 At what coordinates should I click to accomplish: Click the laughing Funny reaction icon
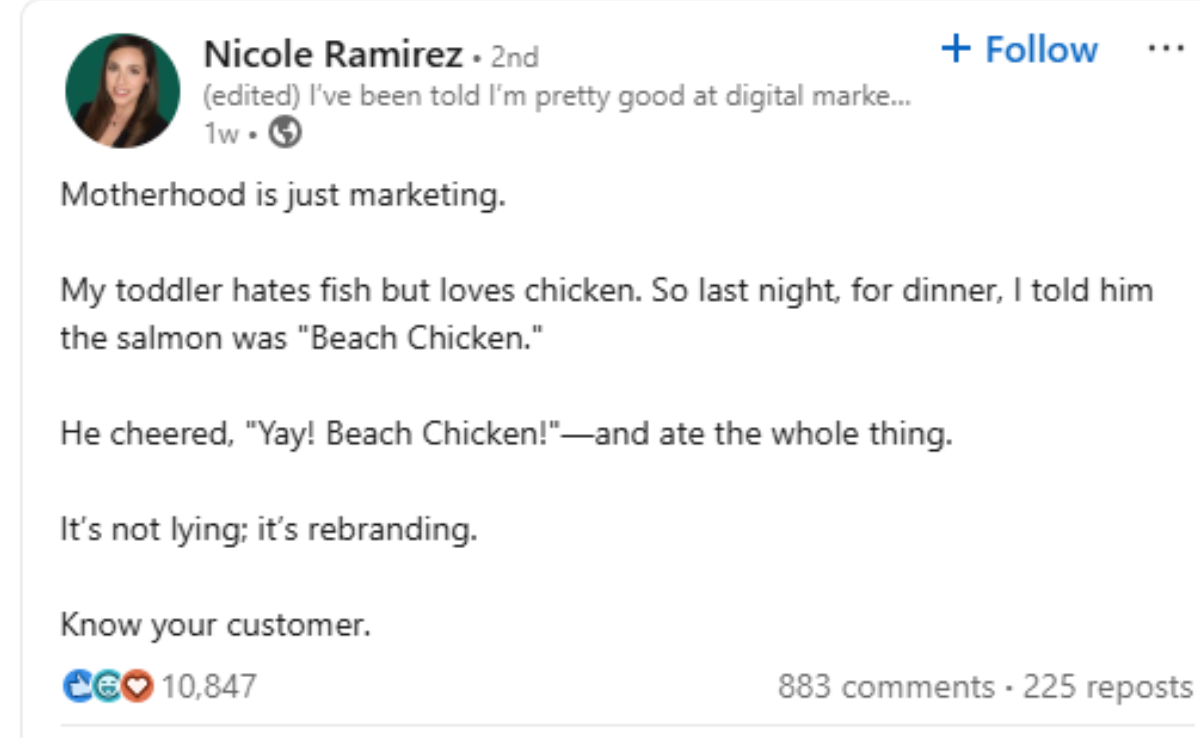coord(109,687)
